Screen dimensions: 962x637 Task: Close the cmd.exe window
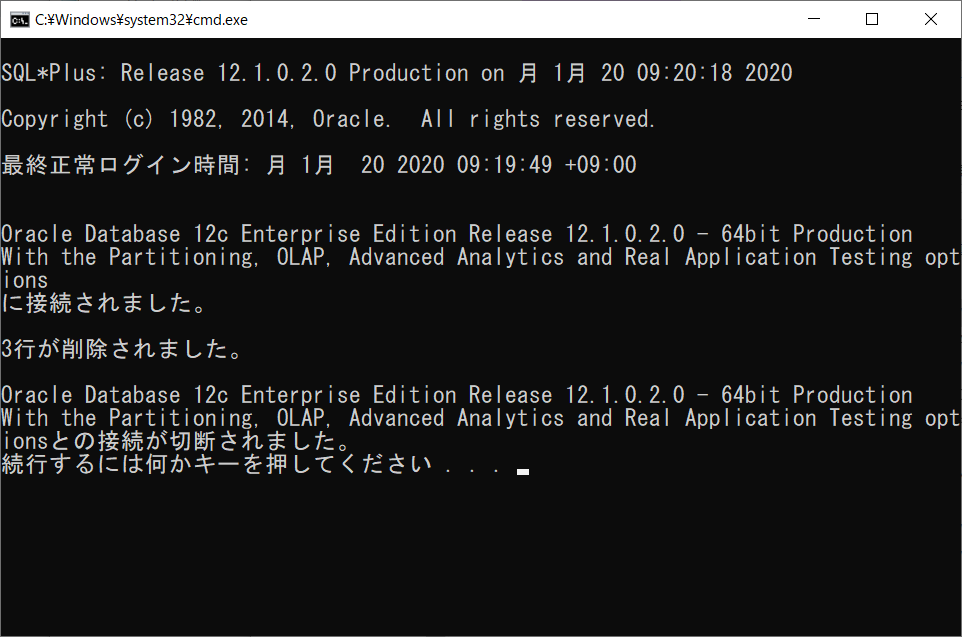932,19
